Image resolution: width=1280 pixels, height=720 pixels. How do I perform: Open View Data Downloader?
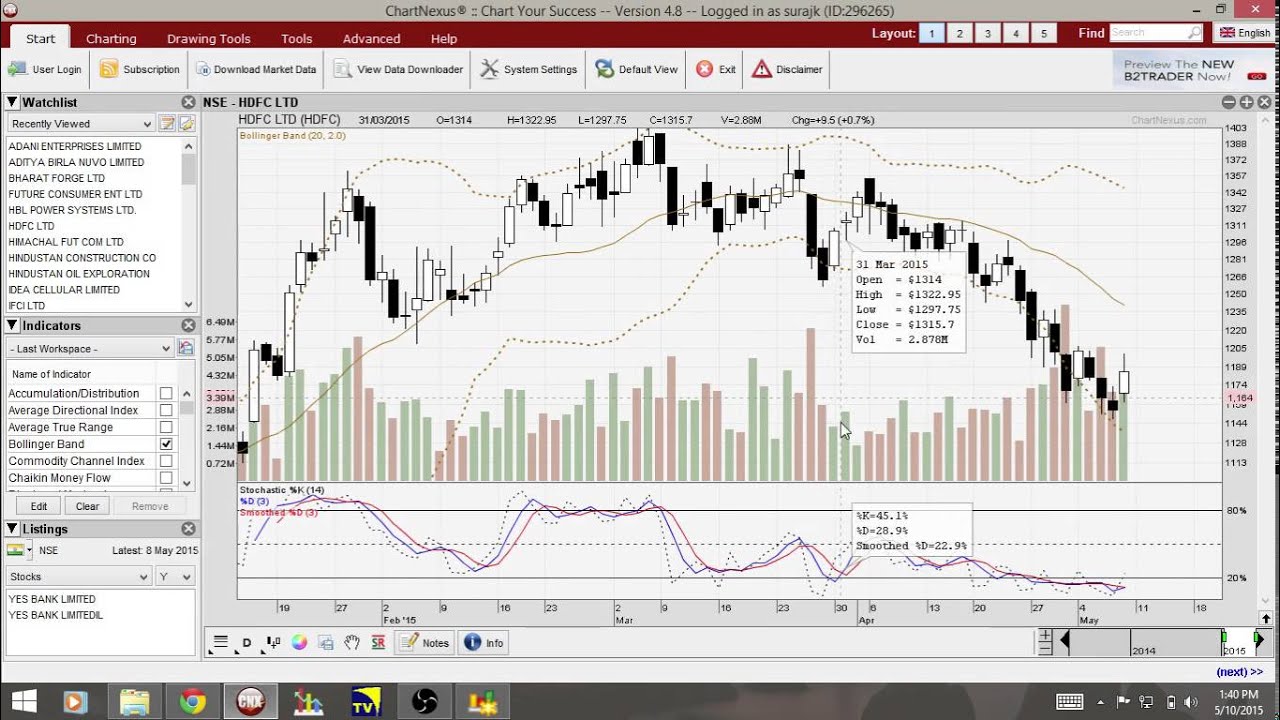(398, 70)
